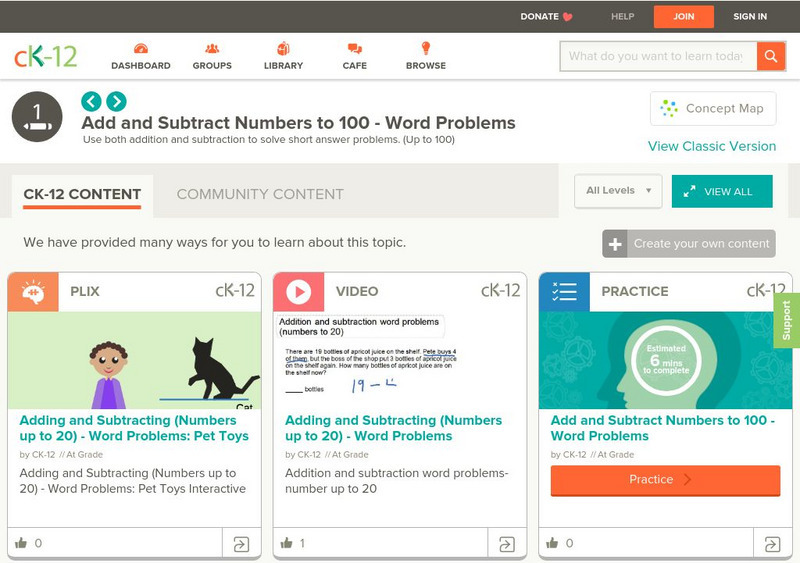Click the search input field
800x563 pixels.
[x=658, y=56]
